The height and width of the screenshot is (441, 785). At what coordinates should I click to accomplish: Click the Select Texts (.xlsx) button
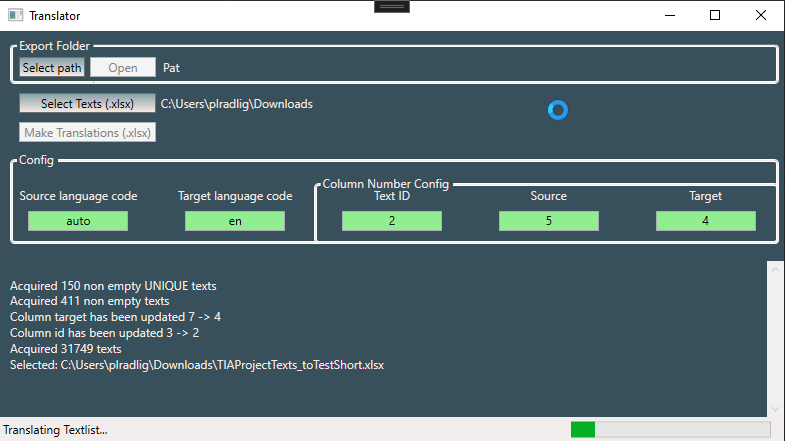[87, 104]
